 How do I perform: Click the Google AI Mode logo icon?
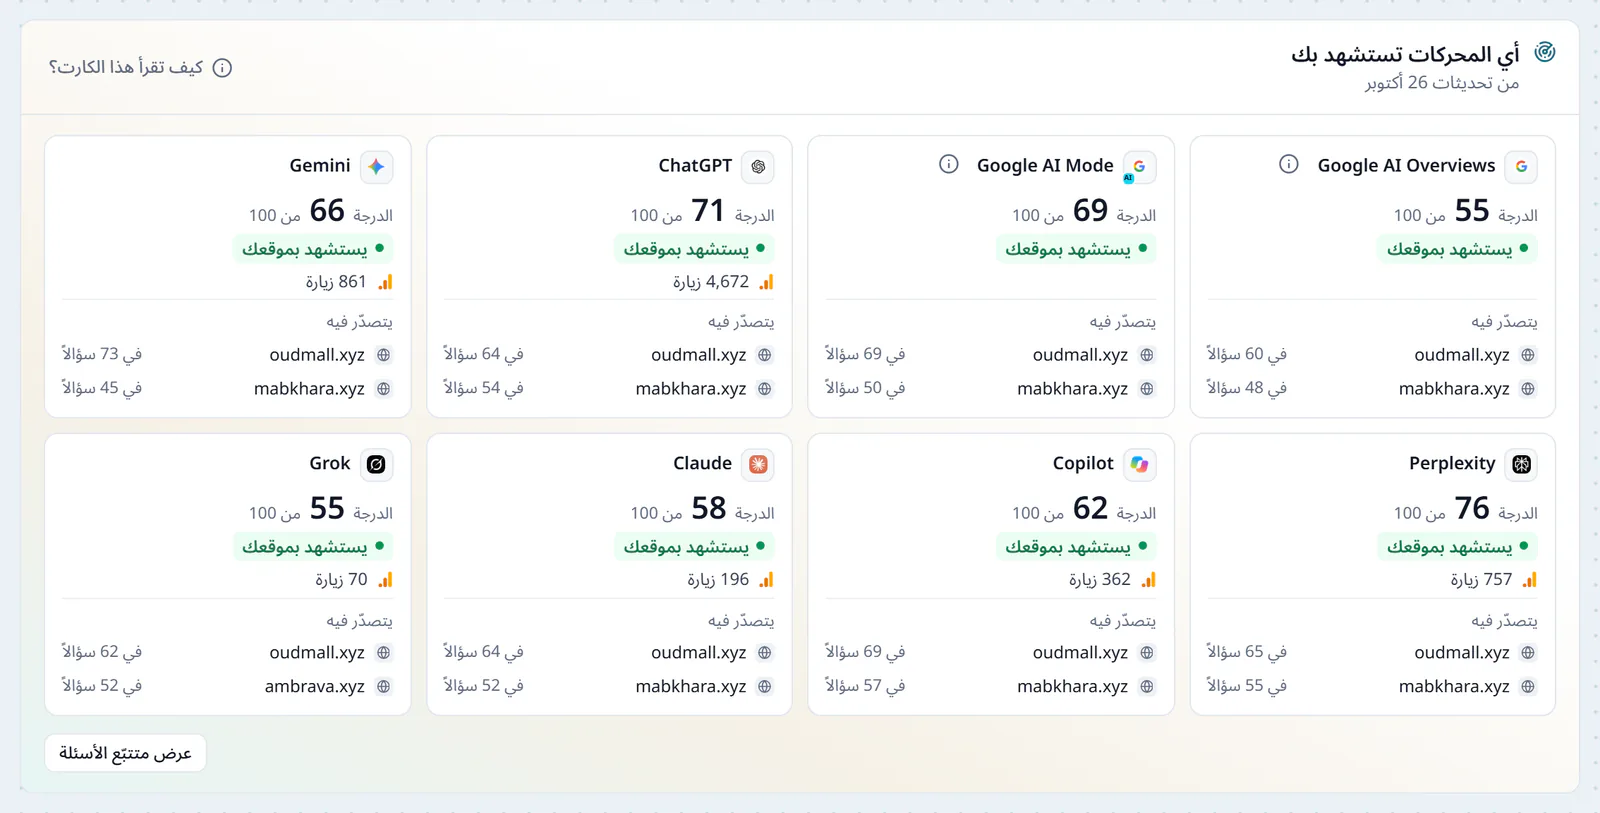[x=1139, y=167]
